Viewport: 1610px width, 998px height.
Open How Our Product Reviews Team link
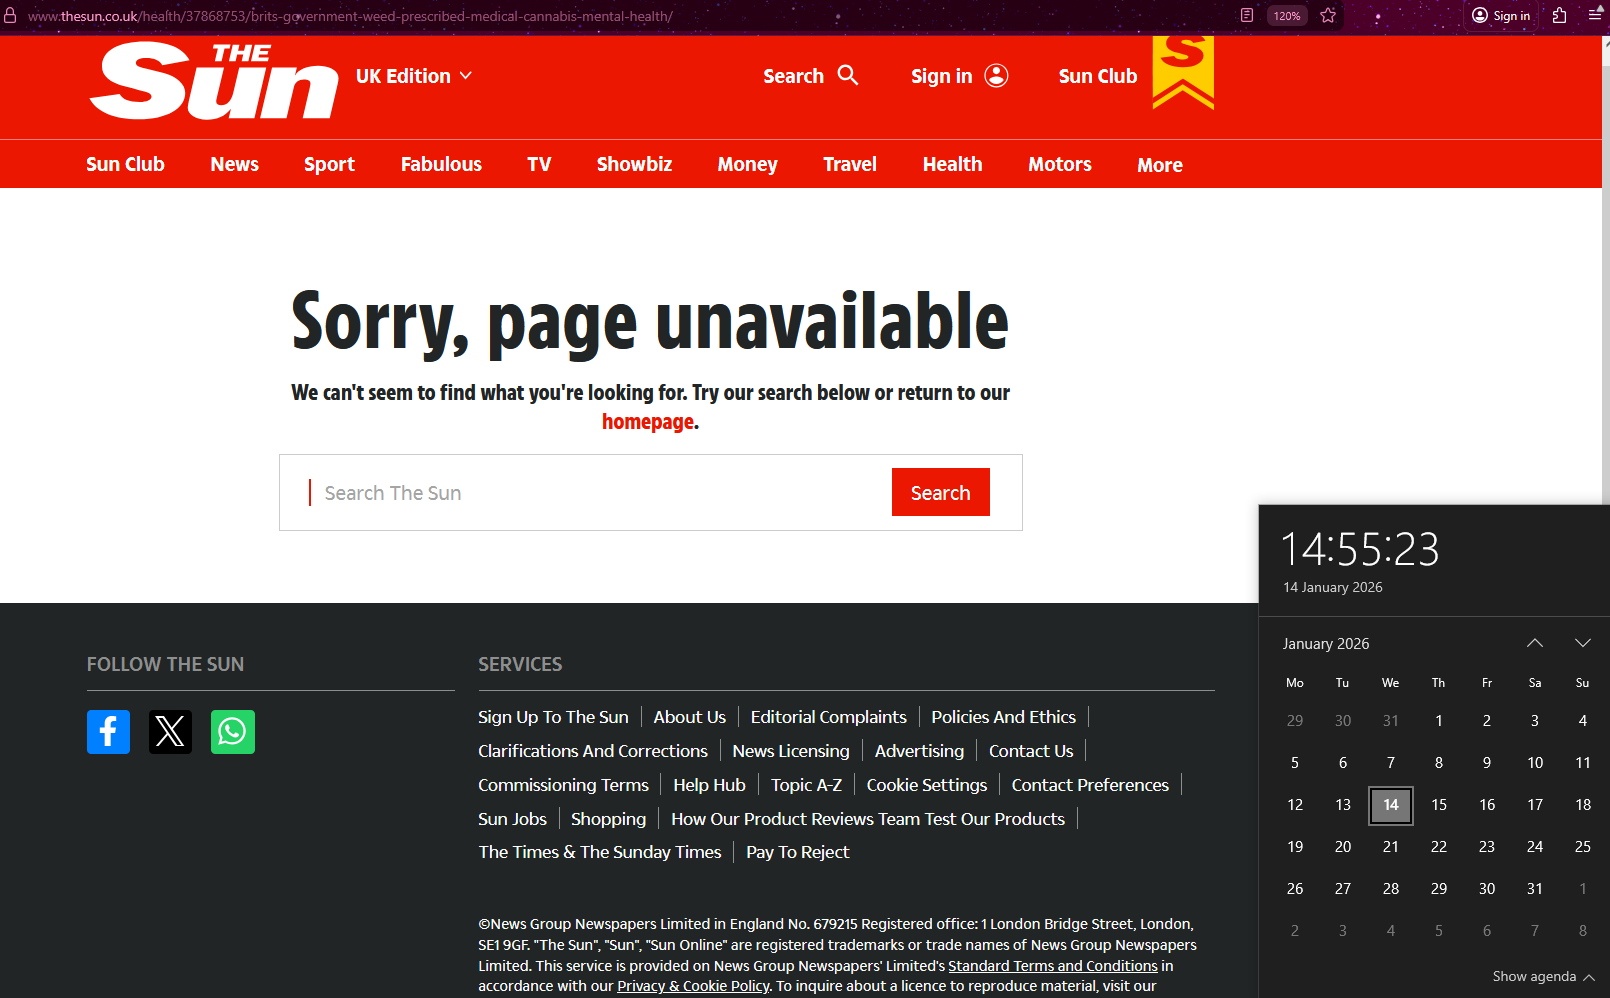pyautogui.click(x=868, y=819)
